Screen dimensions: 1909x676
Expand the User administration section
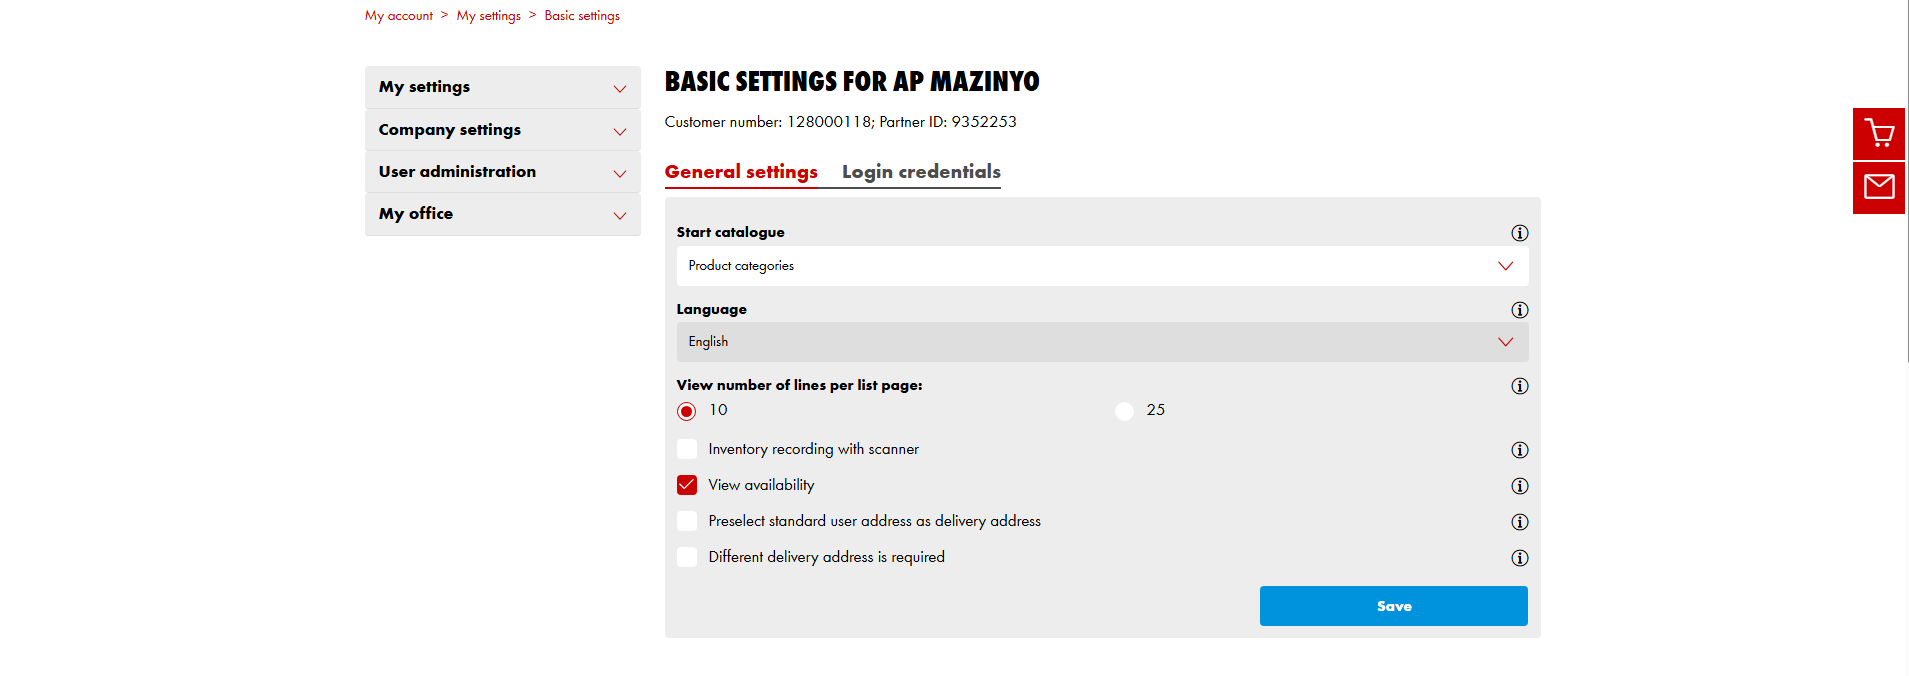click(x=502, y=172)
